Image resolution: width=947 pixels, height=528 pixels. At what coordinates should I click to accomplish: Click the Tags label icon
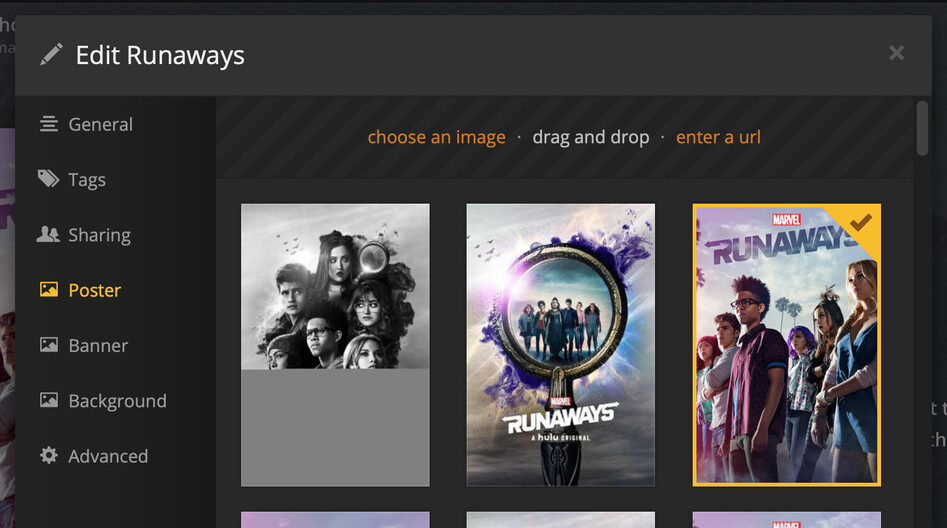coord(48,179)
